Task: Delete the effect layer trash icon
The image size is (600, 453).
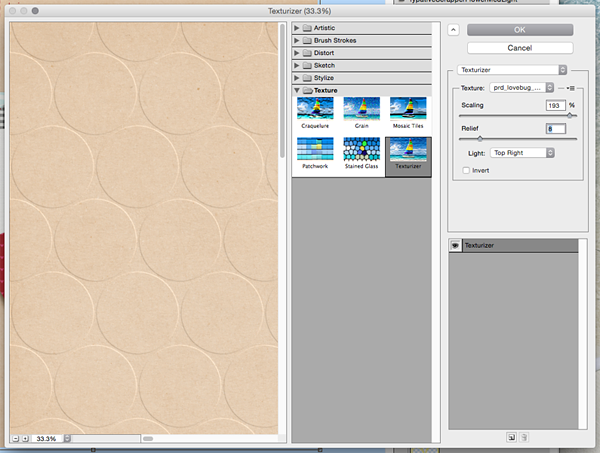Action: click(x=524, y=437)
